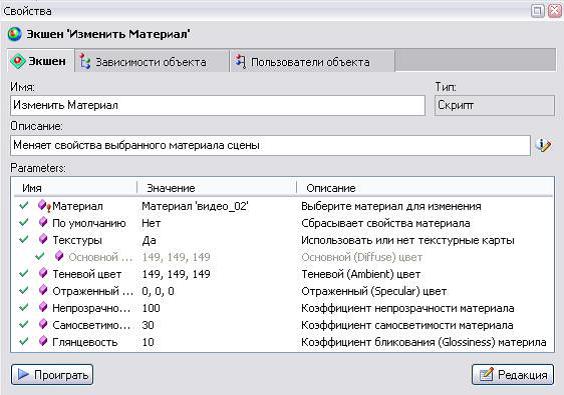This screenshot has height=395, width=564.
Task: Toggle checkmark on the Непрозрачность row
Action: 24,308
